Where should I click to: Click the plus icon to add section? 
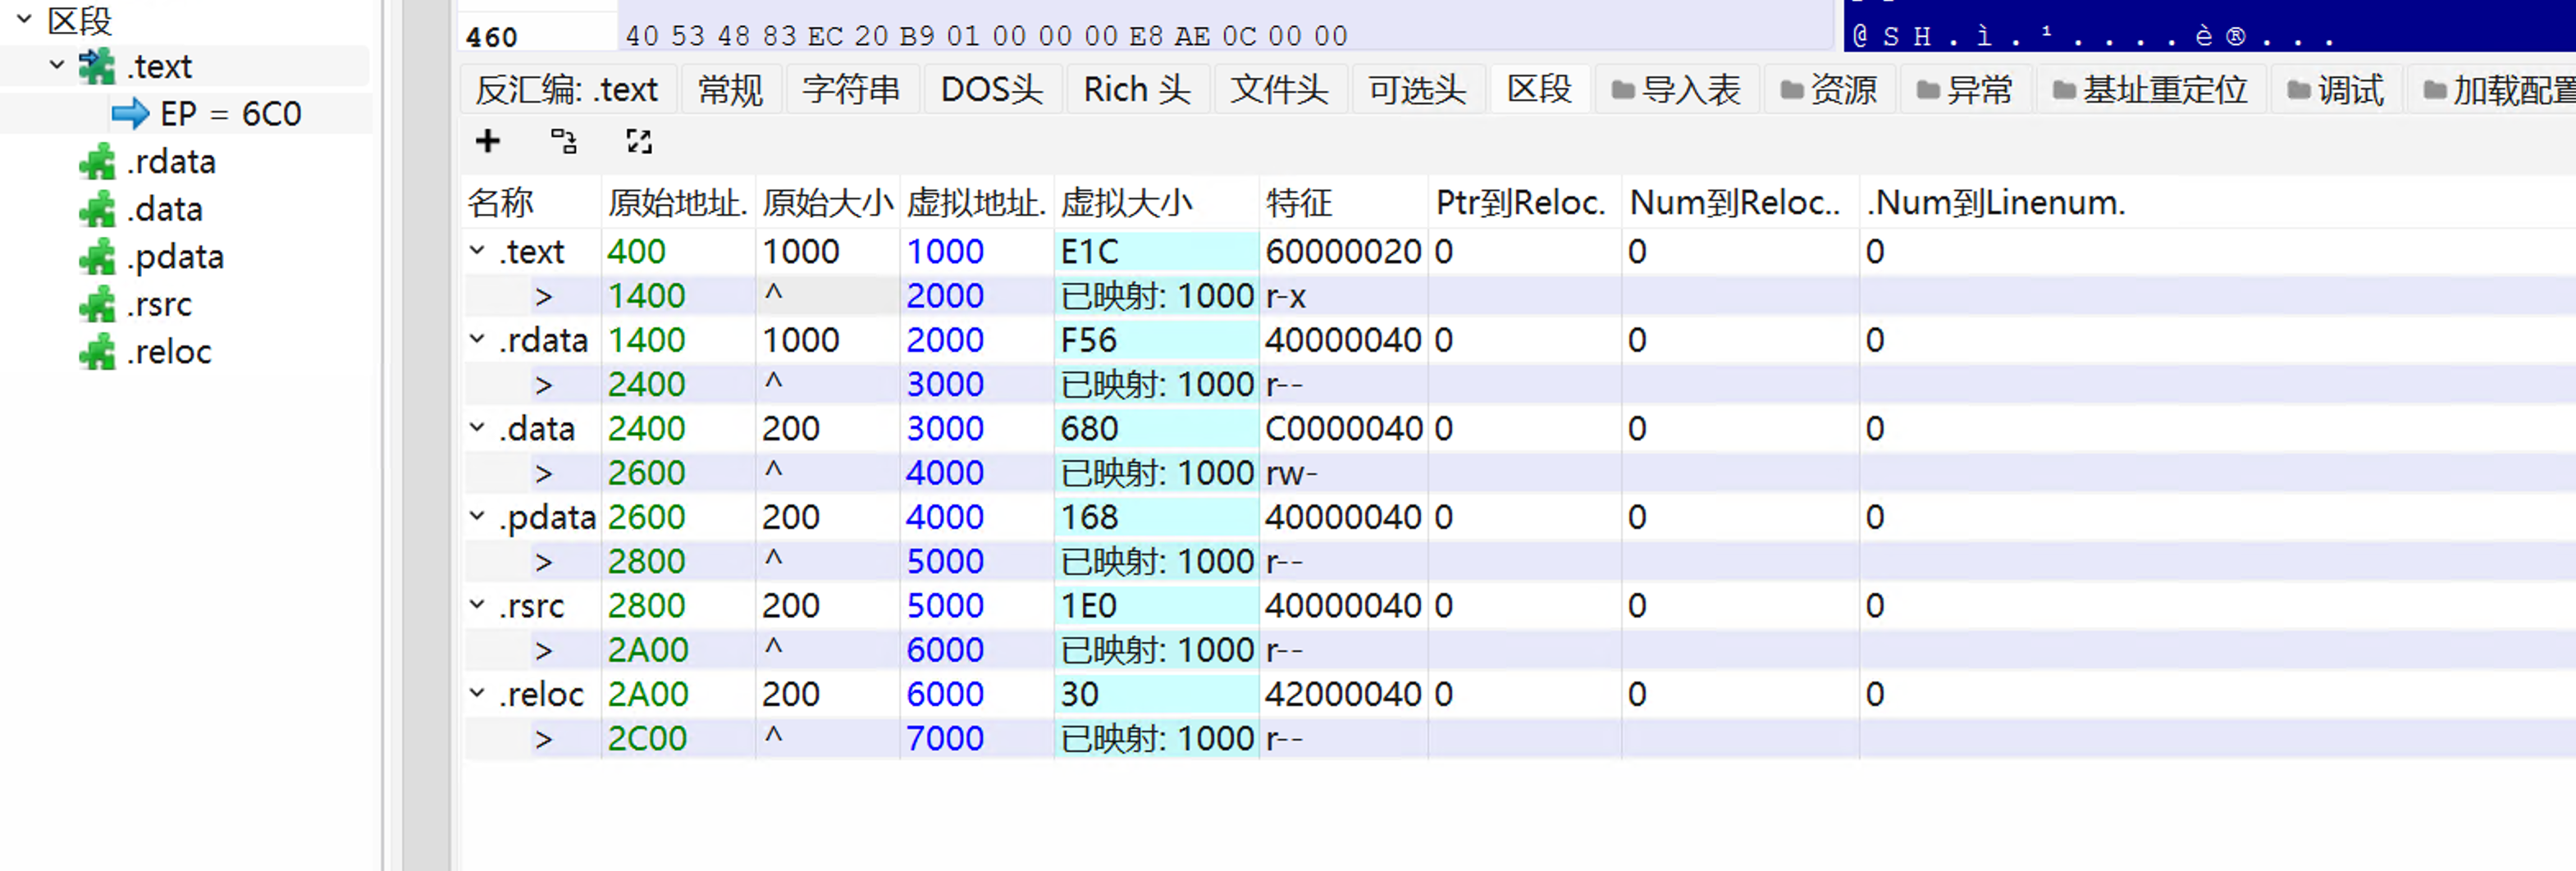[487, 141]
